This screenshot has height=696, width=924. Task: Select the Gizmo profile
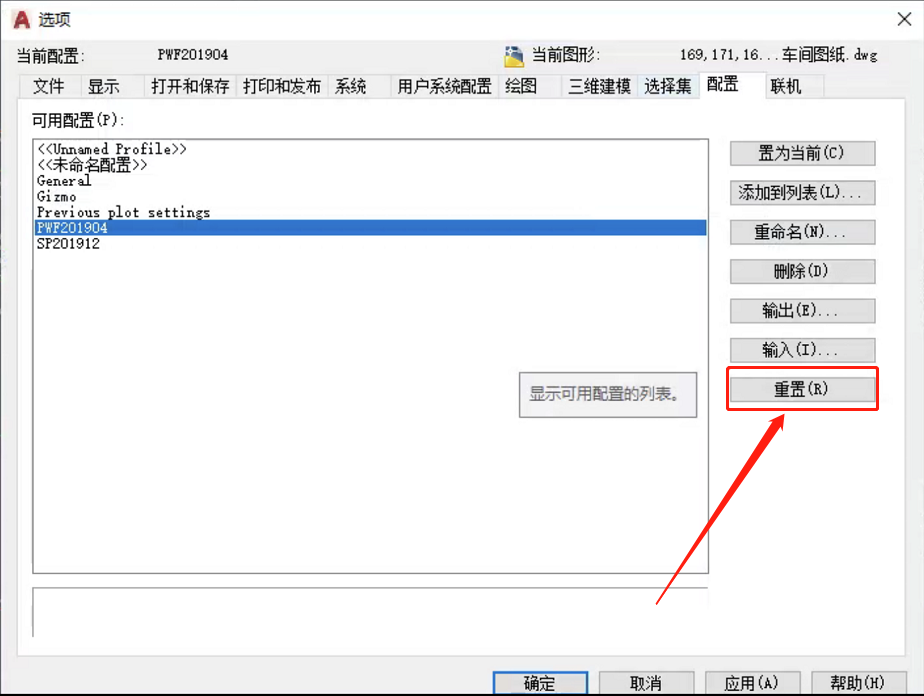tap(371, 196)
